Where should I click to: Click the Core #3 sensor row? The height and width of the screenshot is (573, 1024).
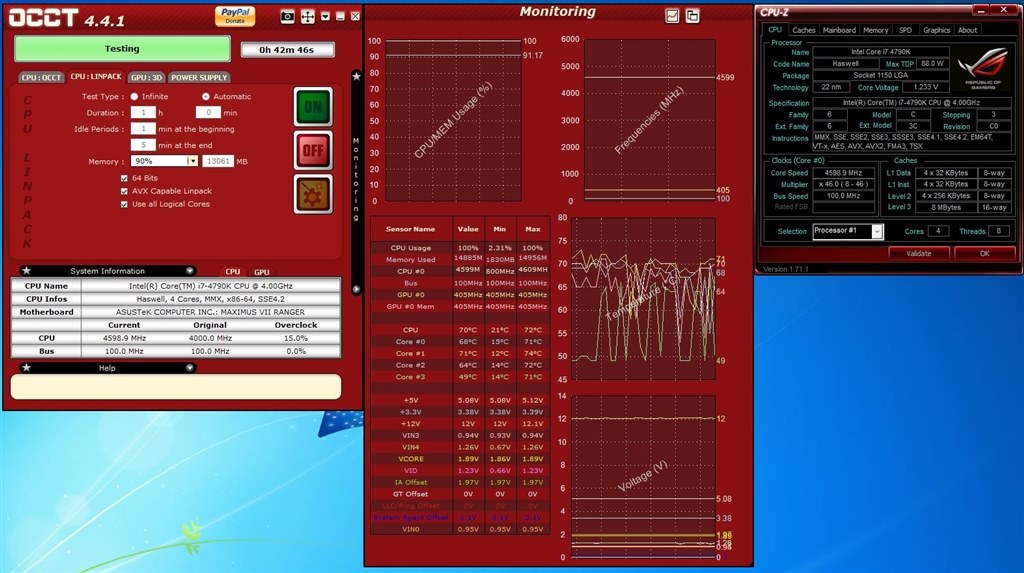point(460,376)
